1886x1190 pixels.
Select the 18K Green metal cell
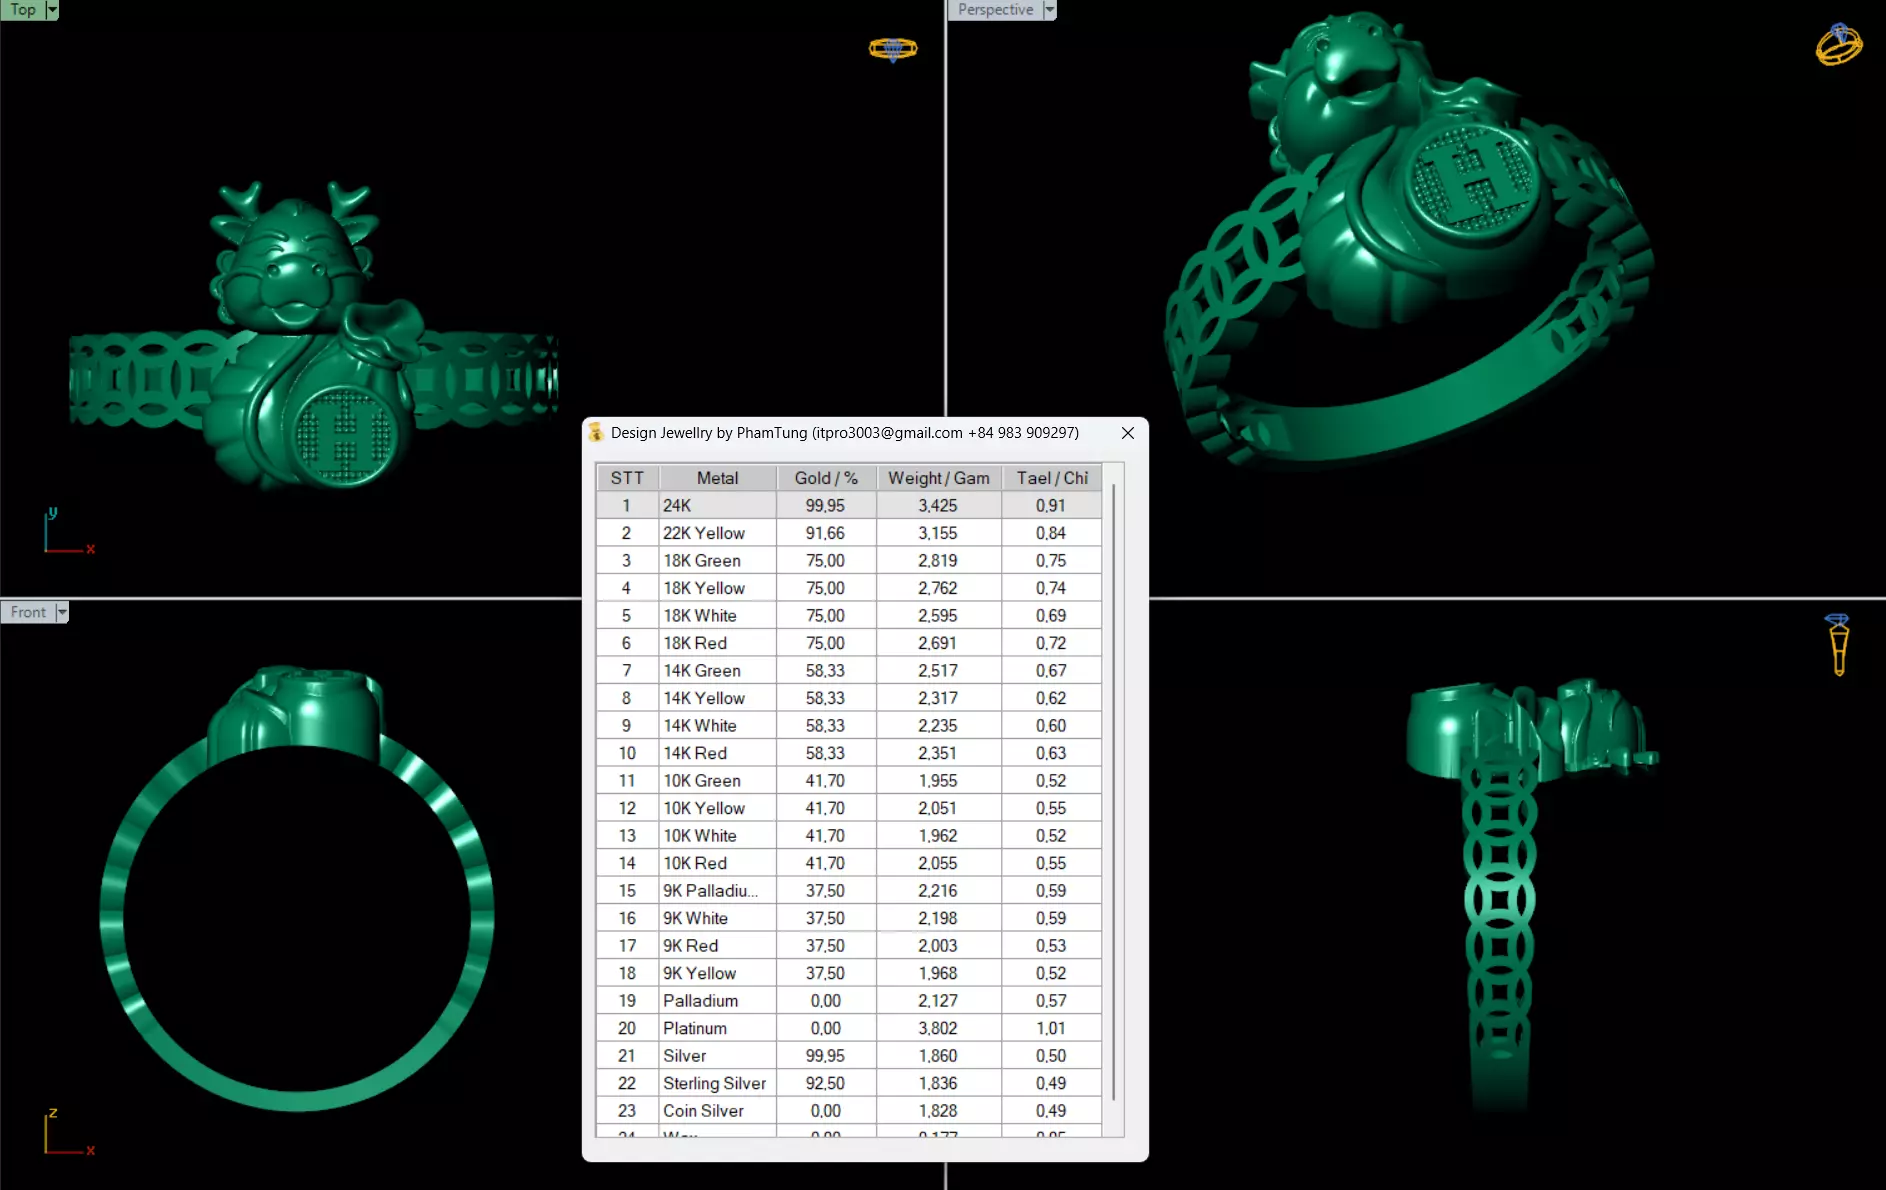pyautogui.click(x=717, y=561)
